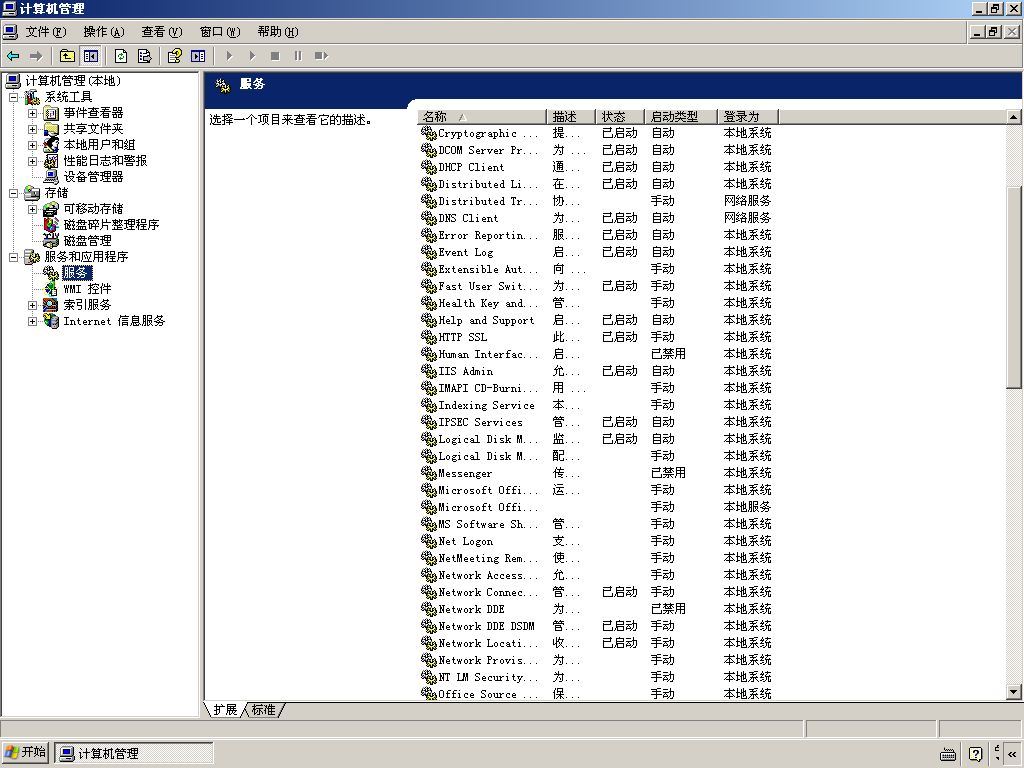
Task: Toggle the Show/Hide Console Tree icon
Action: pos(91,56)
